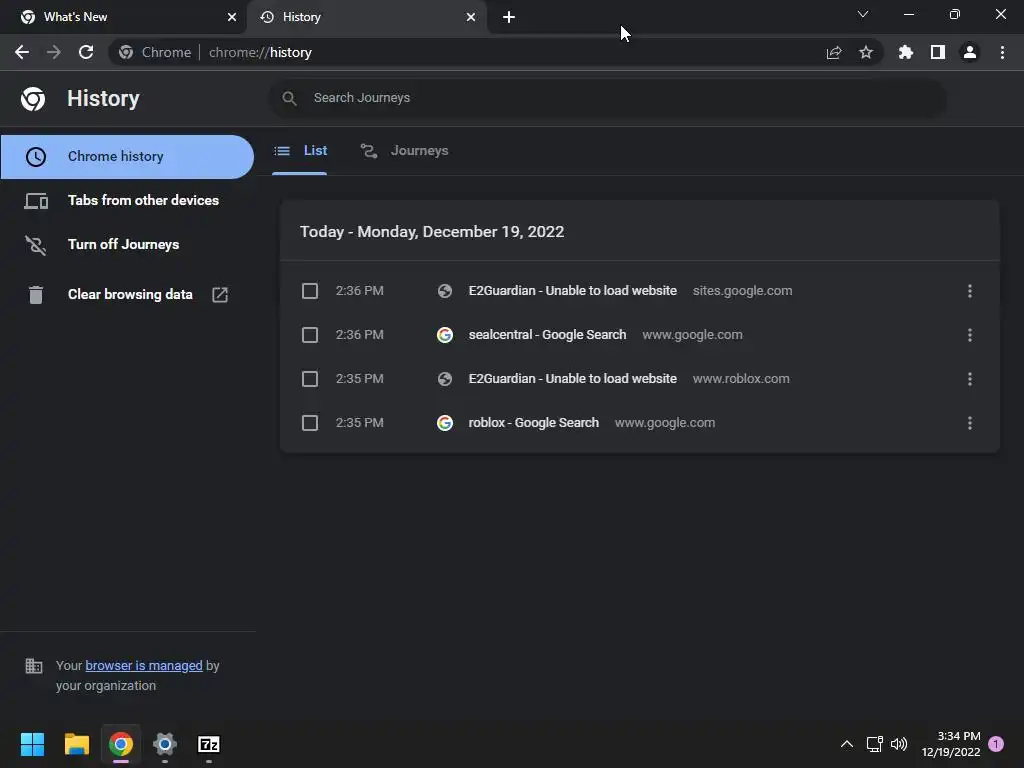
Task: Open the notification badge in taskbar
Action: (x=996, y=744)
